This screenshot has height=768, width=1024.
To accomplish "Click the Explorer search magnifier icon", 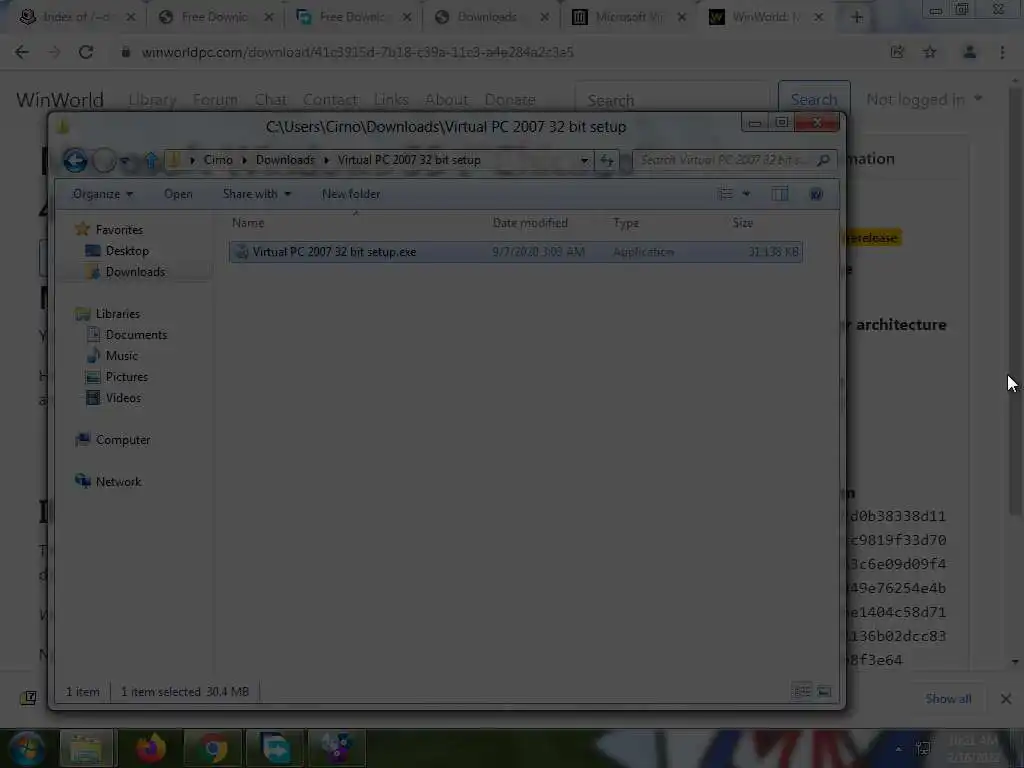I will coord(824,160).
